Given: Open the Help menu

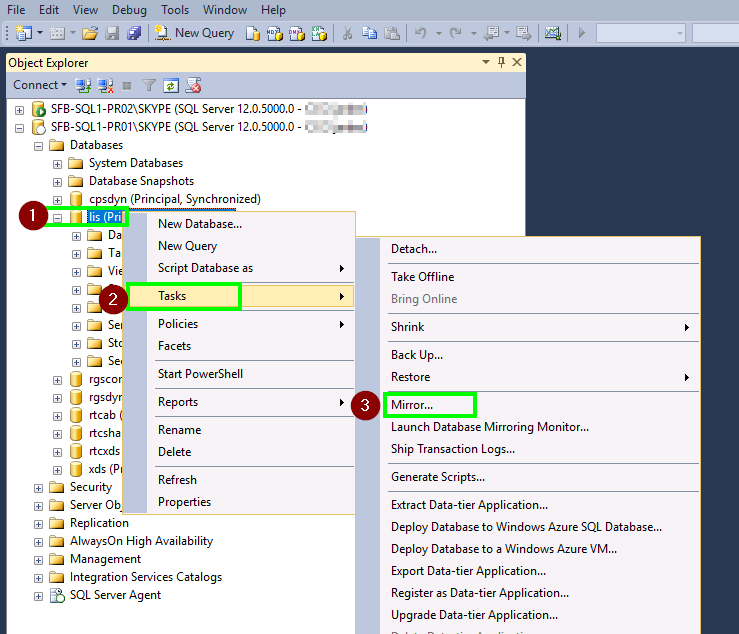Looking at the screenshot, I should click(x=273, y=9).
